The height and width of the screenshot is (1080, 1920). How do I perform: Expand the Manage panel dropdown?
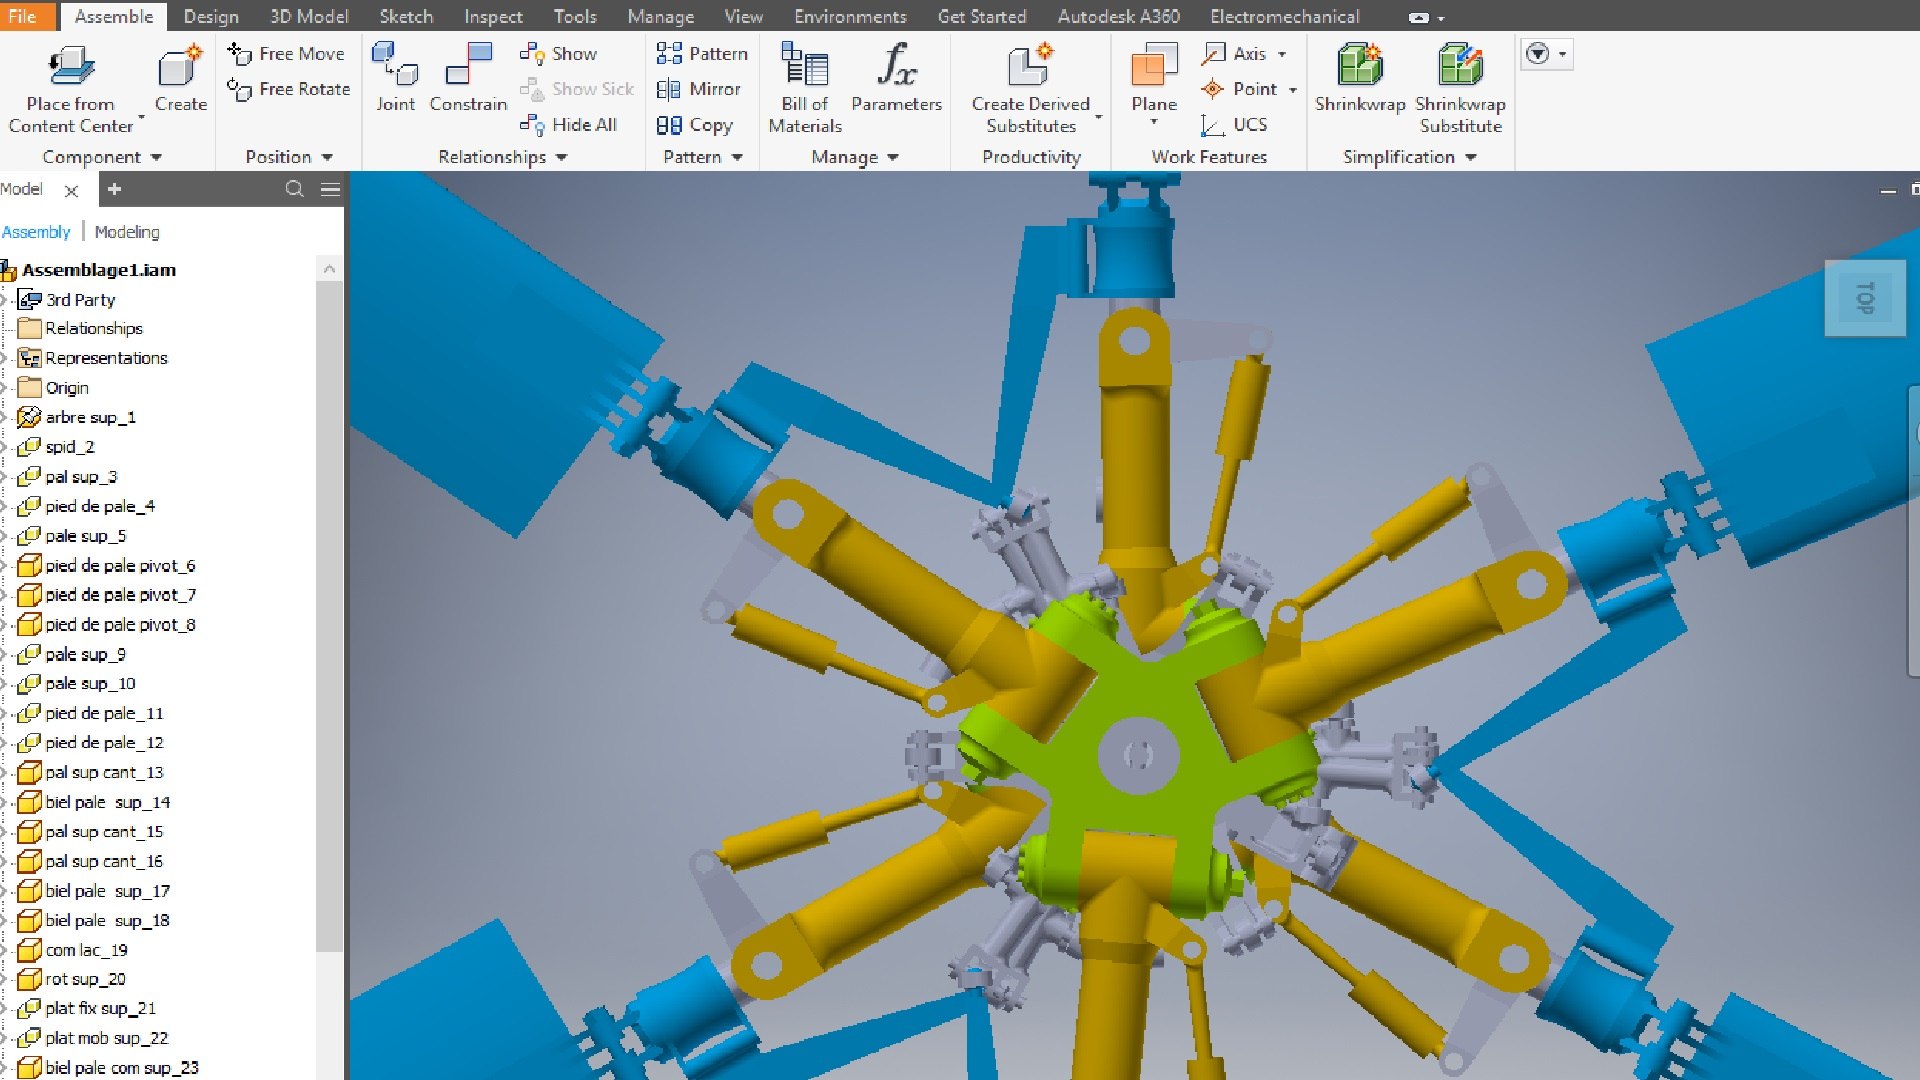[893, 158]
